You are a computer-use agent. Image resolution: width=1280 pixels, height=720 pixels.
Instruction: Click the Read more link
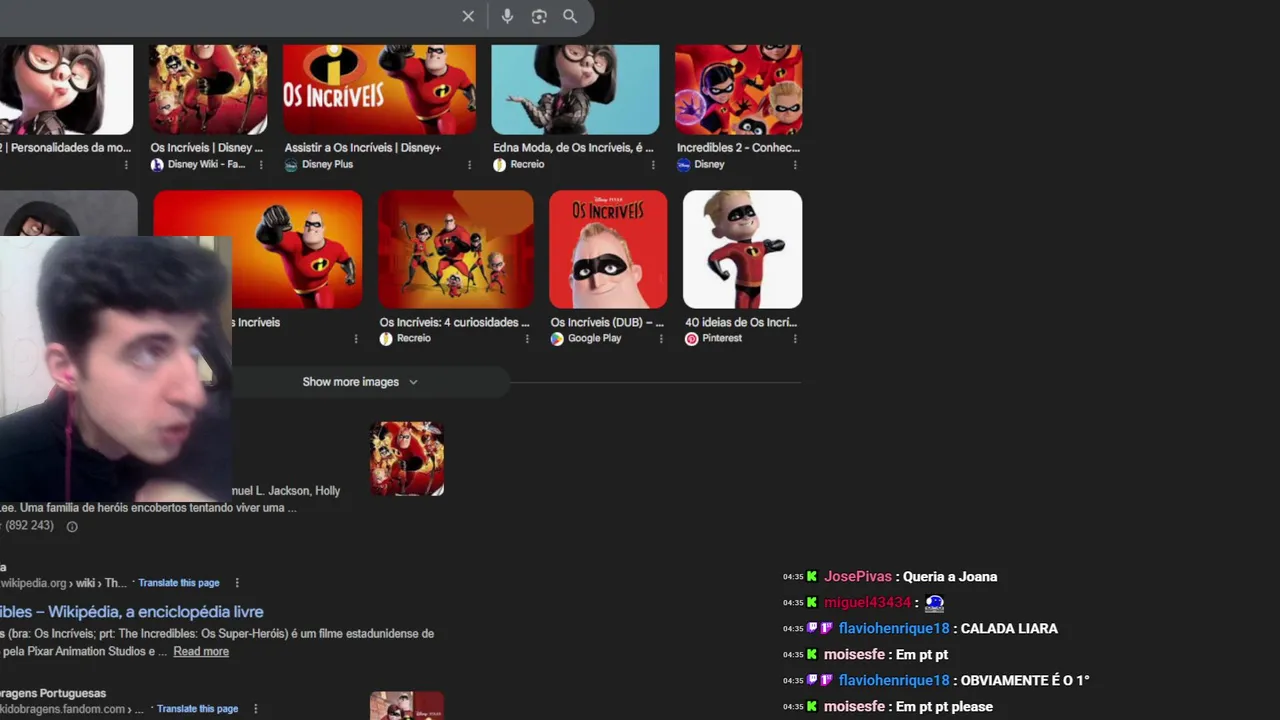point(201,652)
